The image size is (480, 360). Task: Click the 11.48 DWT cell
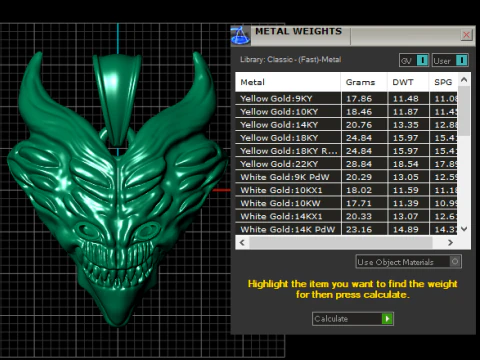408,98
